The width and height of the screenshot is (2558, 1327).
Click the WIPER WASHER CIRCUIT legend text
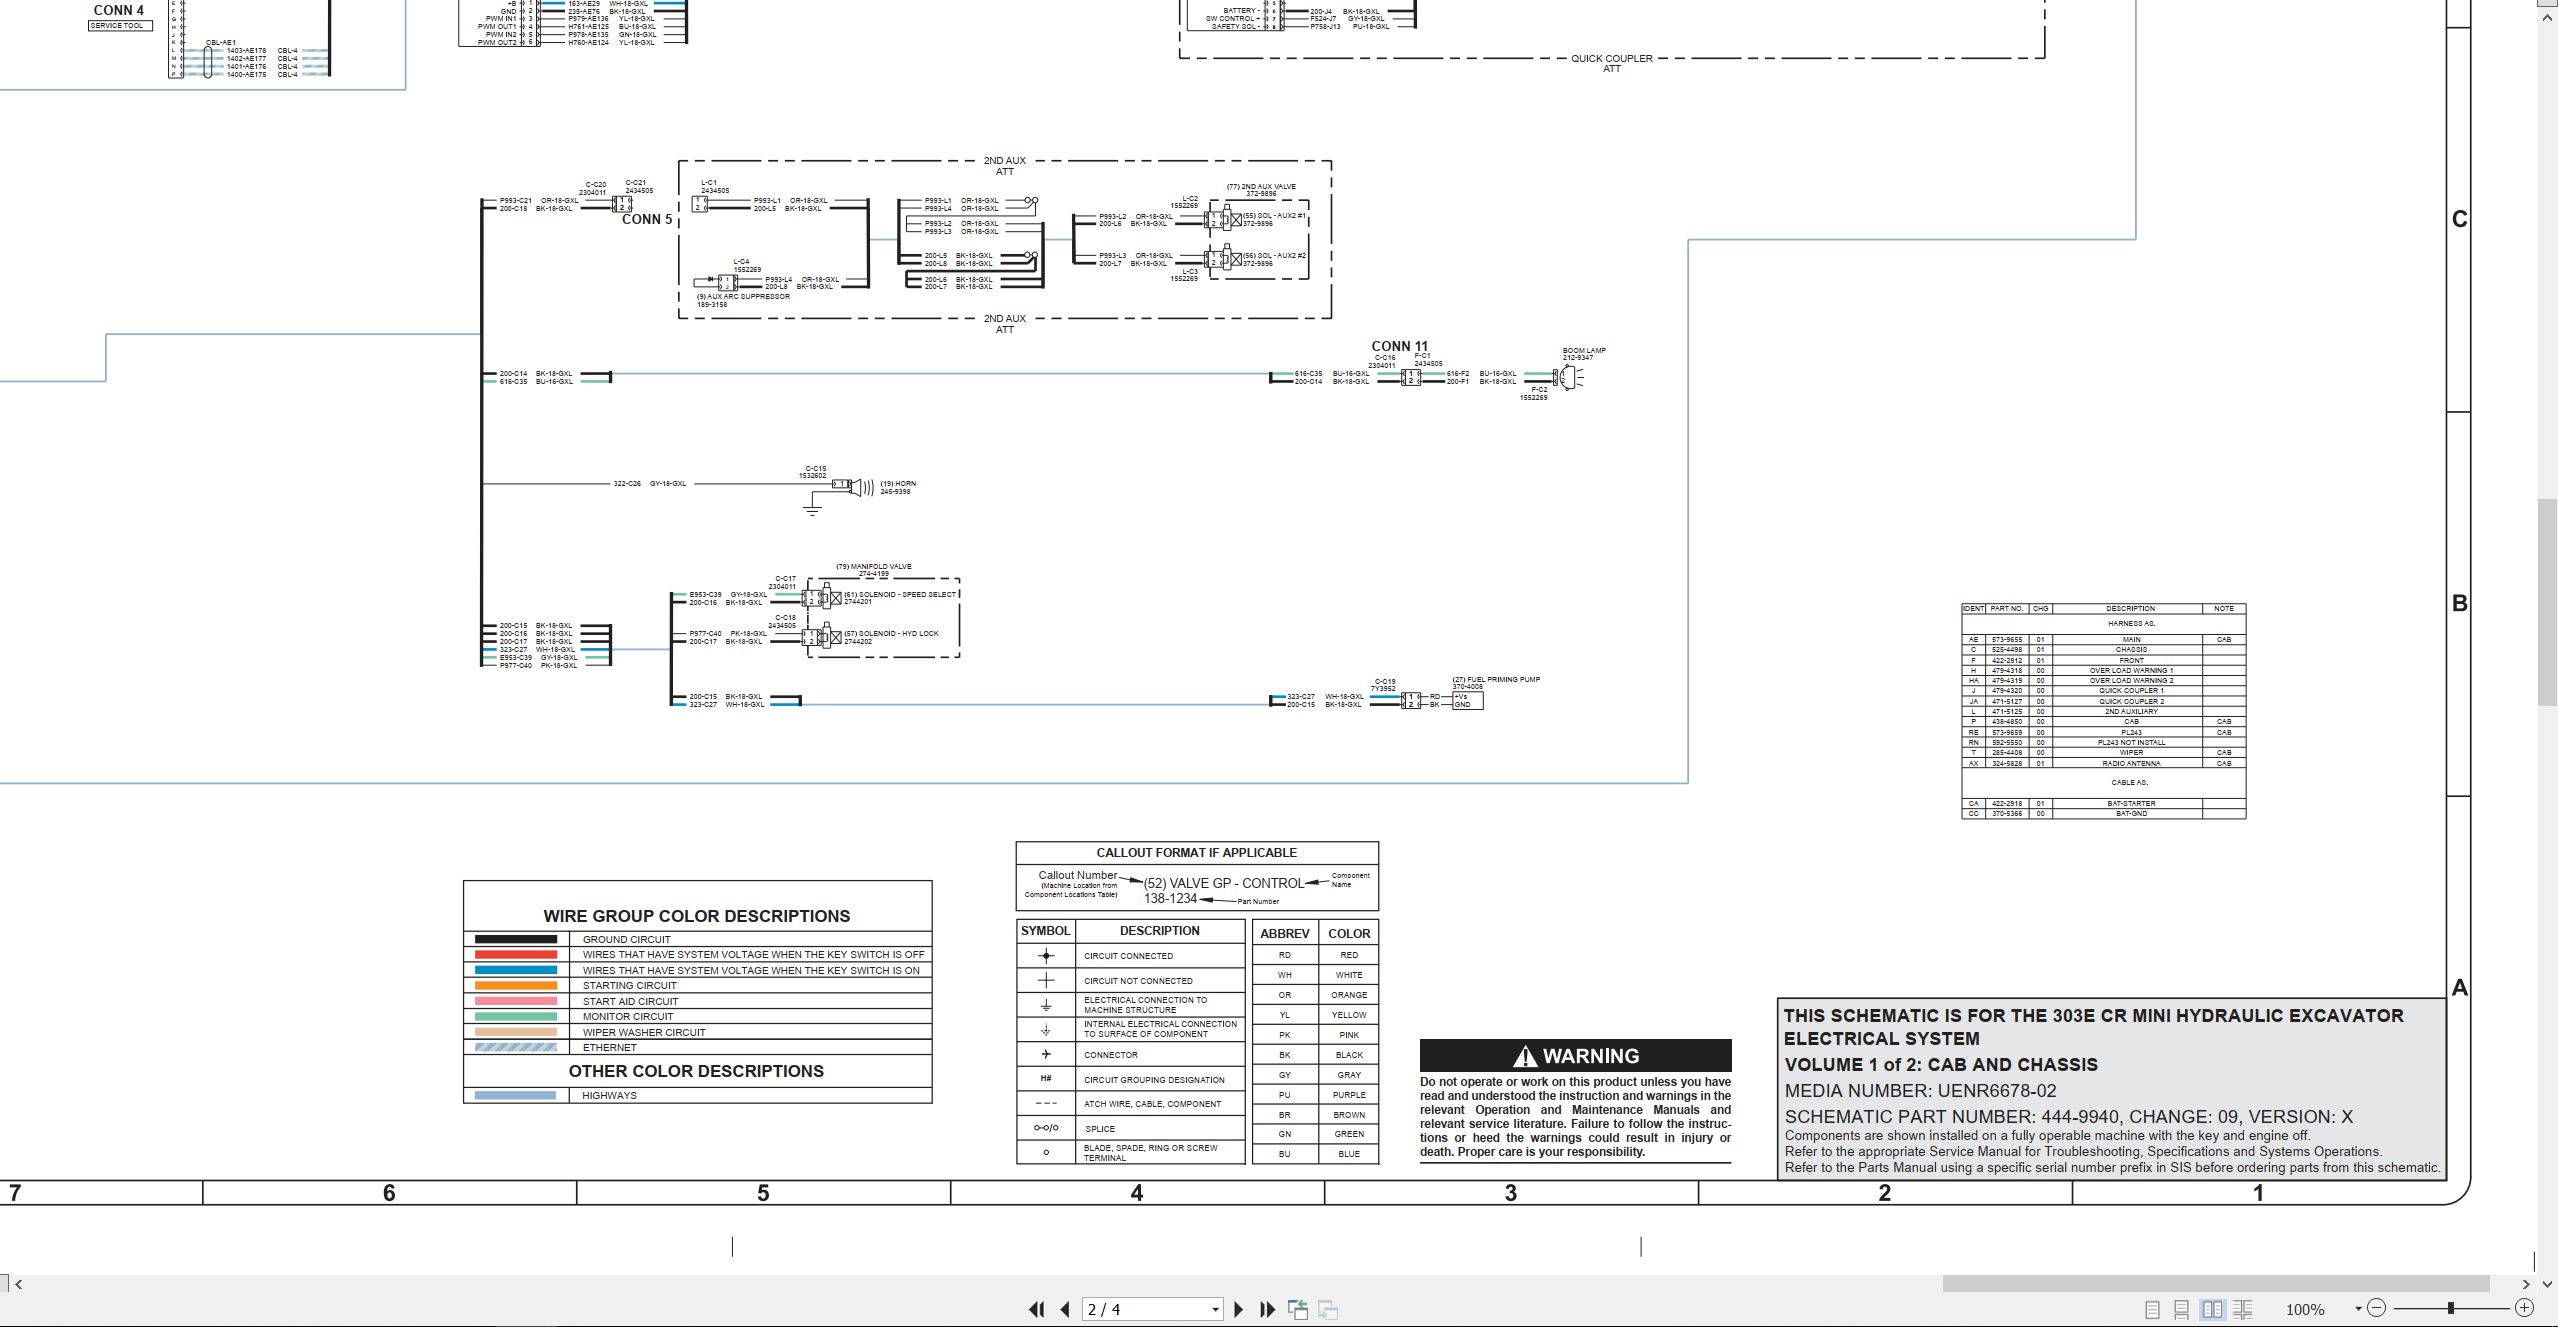point(644,1032)
